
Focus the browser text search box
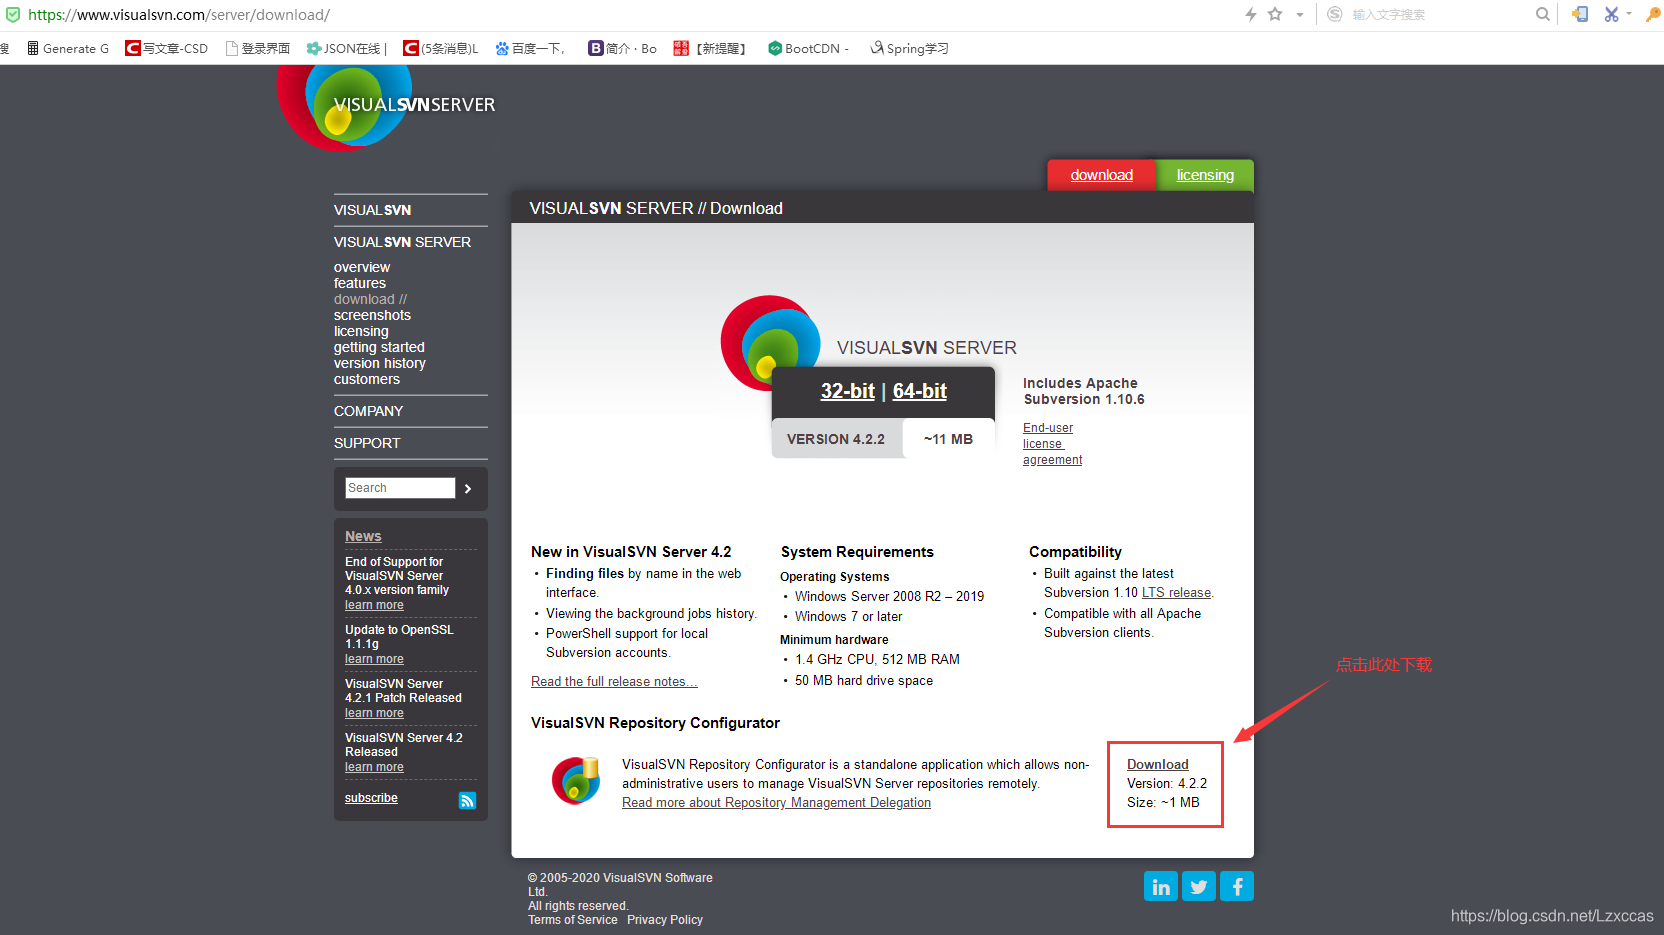[x=1440, y=14]
